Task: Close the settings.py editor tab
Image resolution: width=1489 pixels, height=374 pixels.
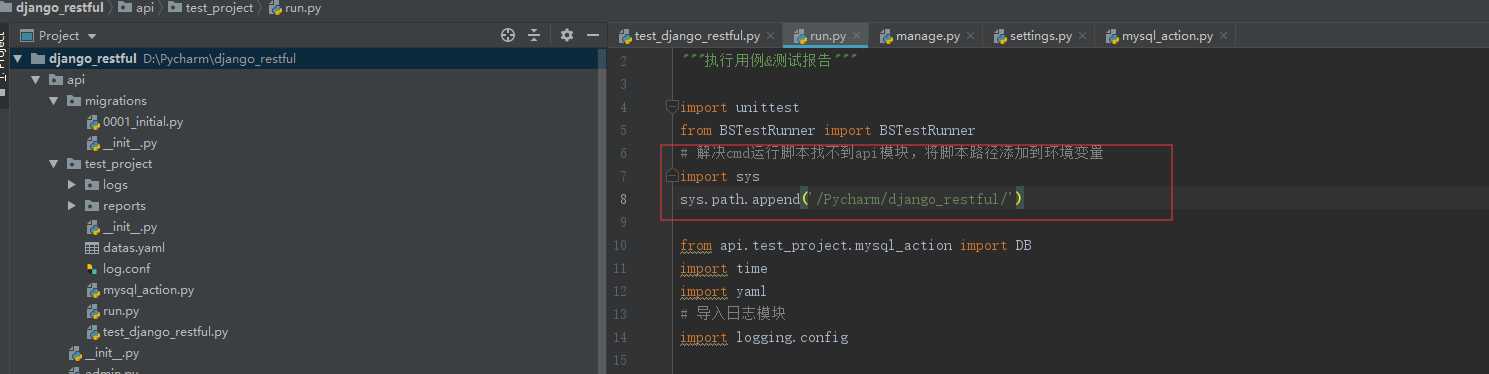Action: (1084, 36)
